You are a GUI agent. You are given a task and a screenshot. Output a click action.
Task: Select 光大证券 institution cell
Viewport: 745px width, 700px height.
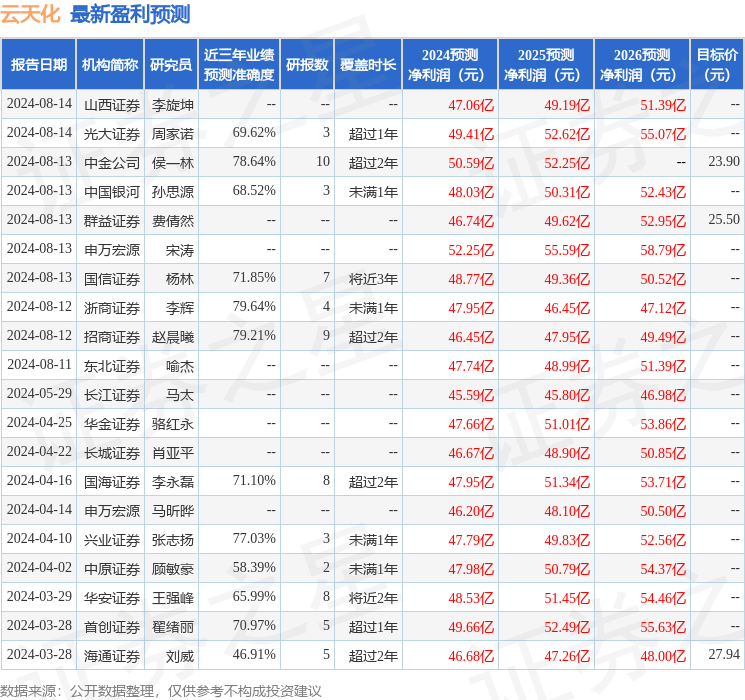click(x=112, y=134)
